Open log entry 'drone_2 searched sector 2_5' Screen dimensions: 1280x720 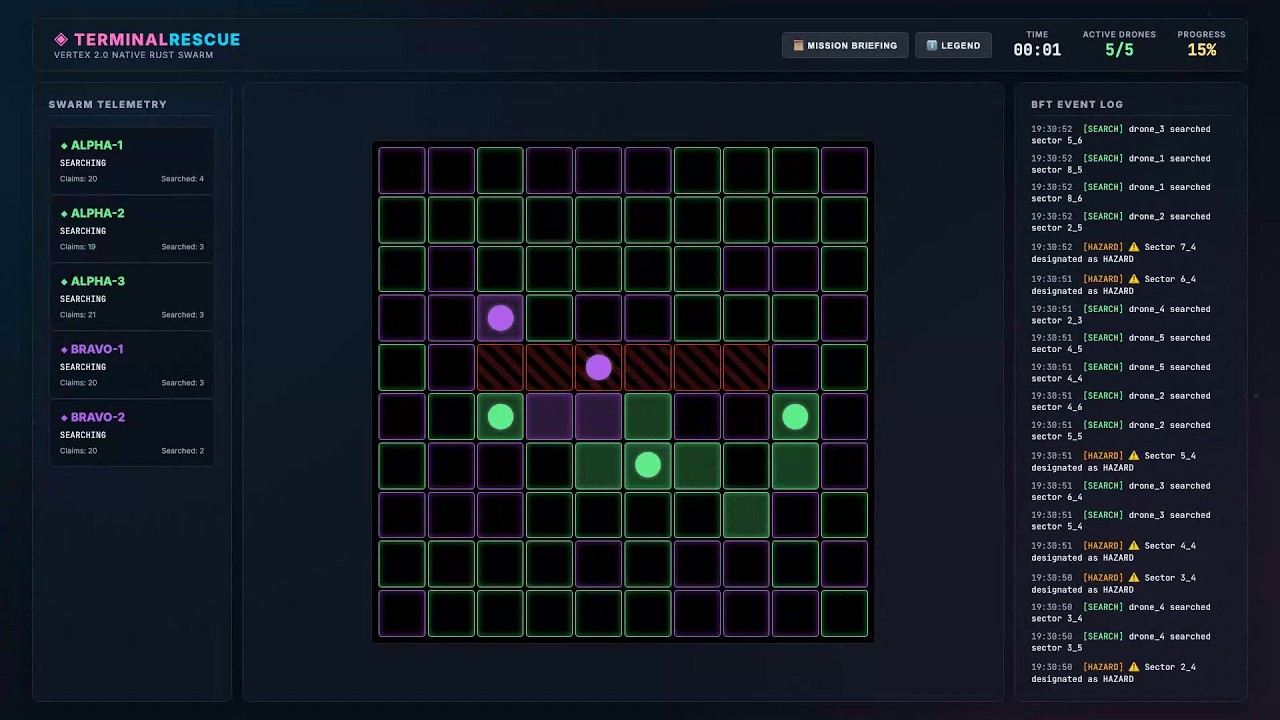coord(1121,222)
